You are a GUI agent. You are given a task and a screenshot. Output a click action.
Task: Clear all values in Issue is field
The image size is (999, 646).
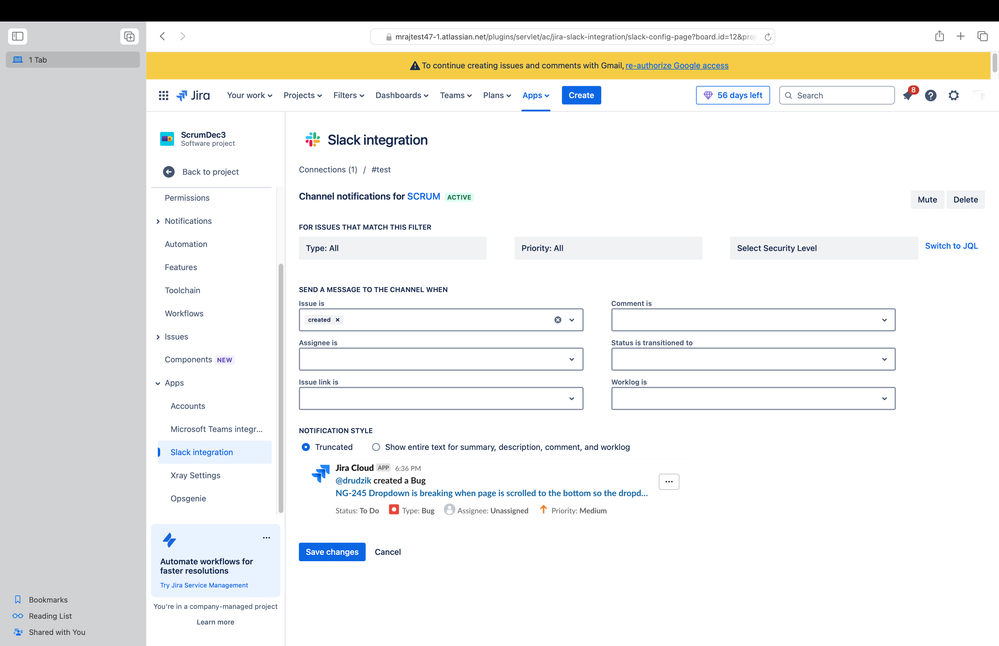pos(557,320)
